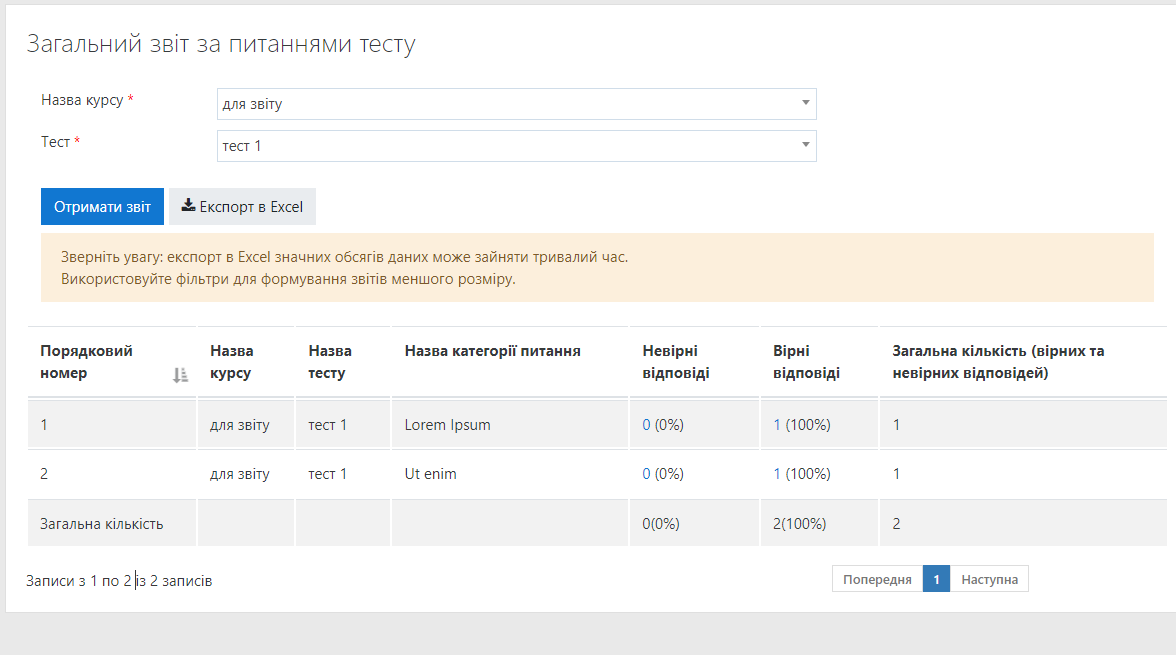The width and height of the screenshot is (1176, 655).
Task: Click the Отримати звіт button
Action: pos(102,206)
